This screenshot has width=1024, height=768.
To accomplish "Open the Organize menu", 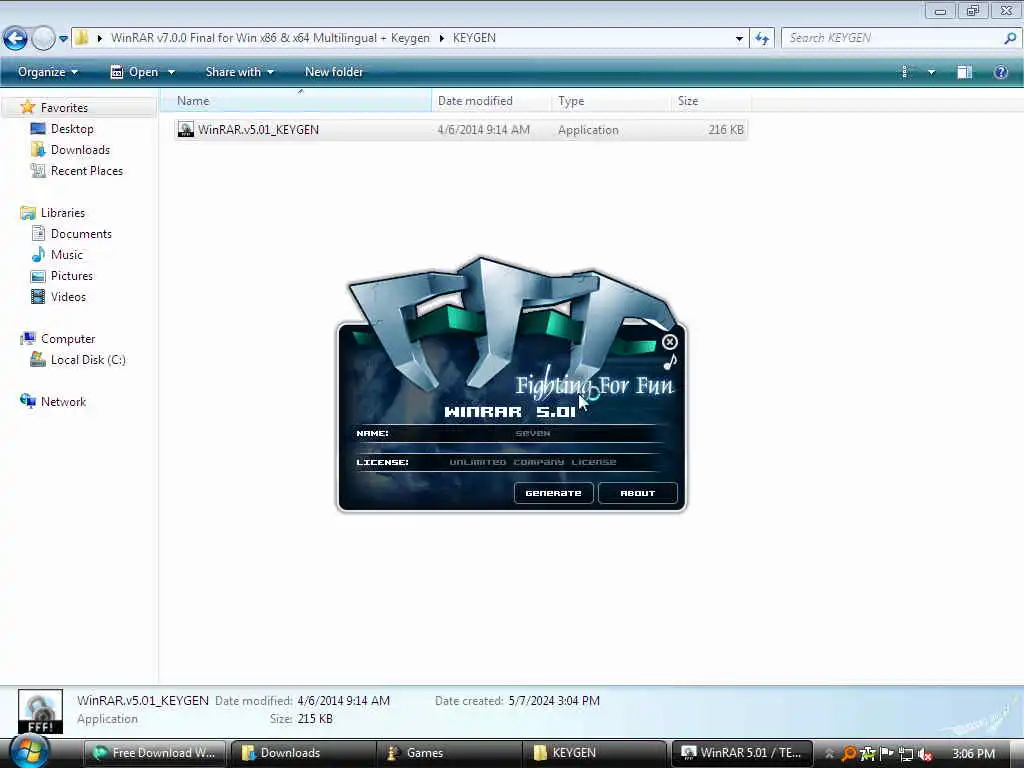I will pos(48,72).
